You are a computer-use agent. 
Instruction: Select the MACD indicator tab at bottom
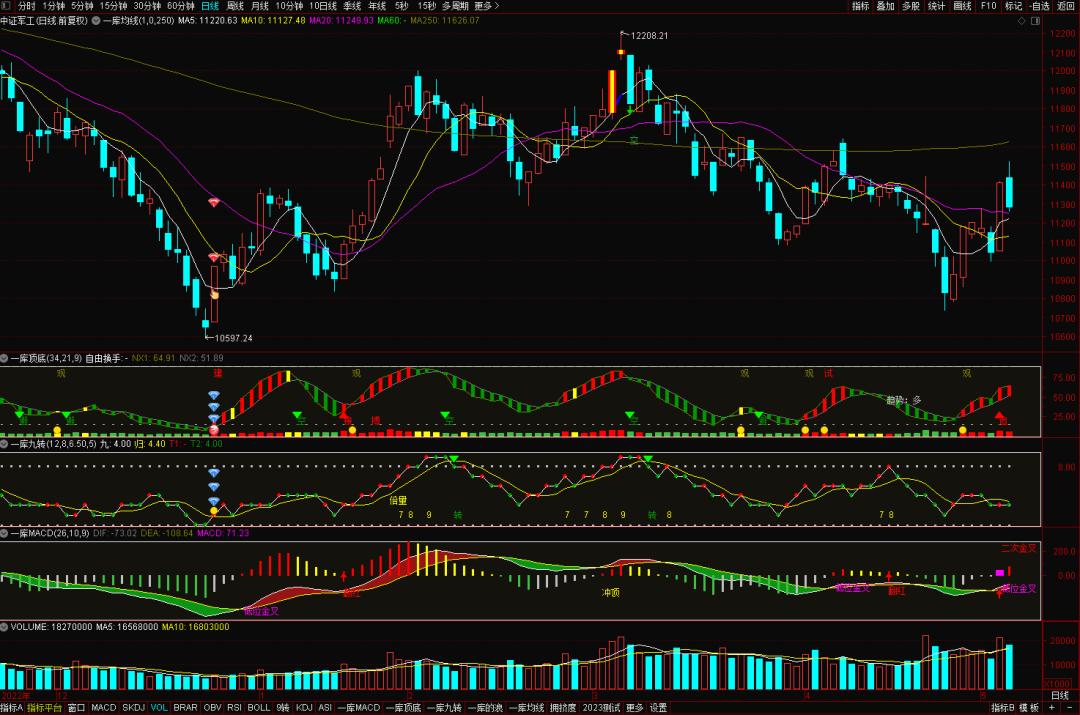pos(104,707)
